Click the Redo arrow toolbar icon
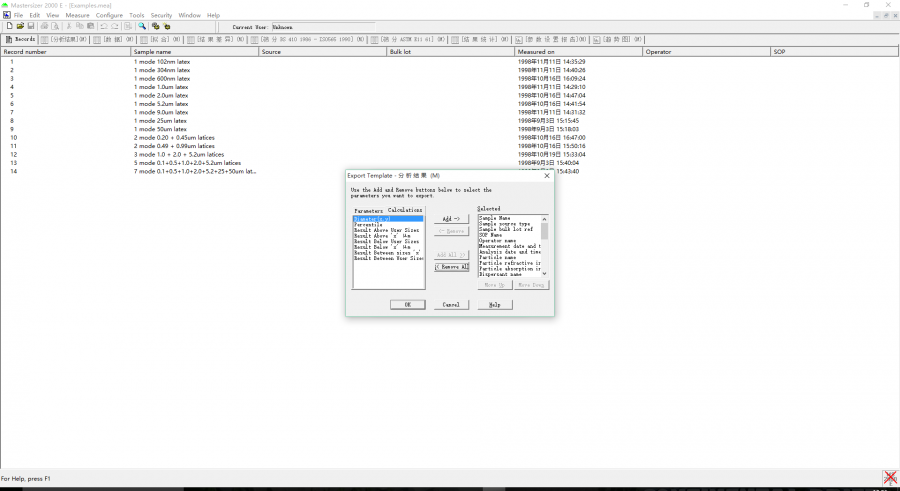This screenshot has height=491, width=900. (x=115, y=26)
